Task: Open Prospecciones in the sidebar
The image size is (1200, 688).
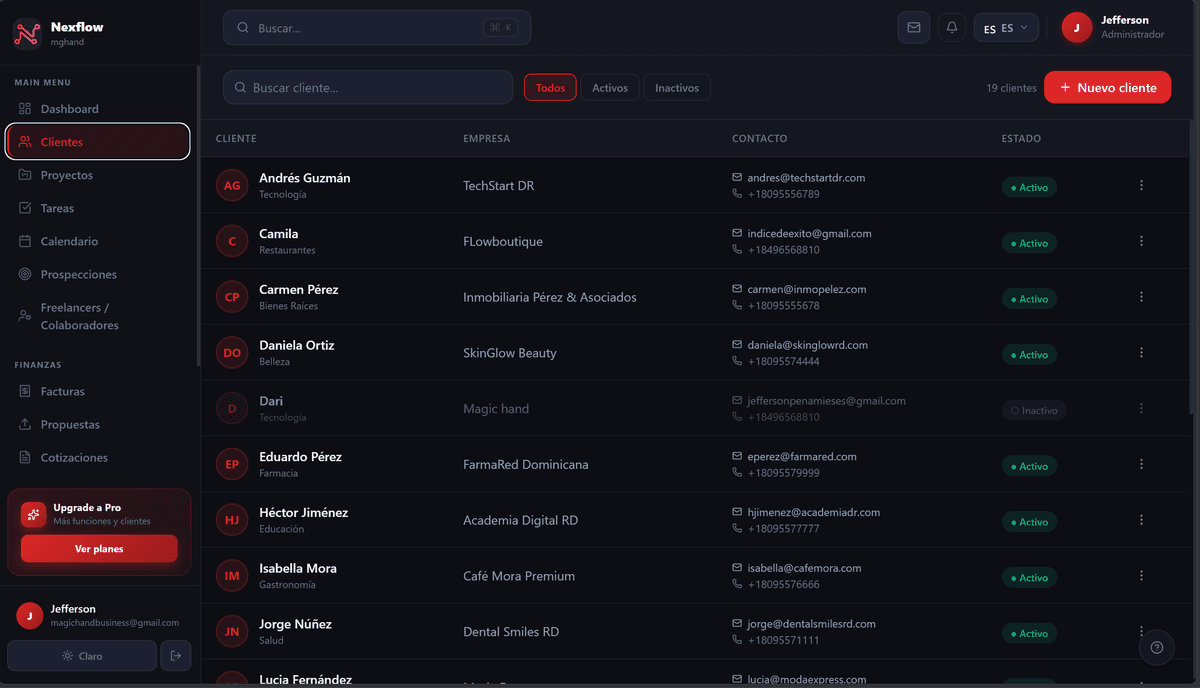Action: (99, 274)
